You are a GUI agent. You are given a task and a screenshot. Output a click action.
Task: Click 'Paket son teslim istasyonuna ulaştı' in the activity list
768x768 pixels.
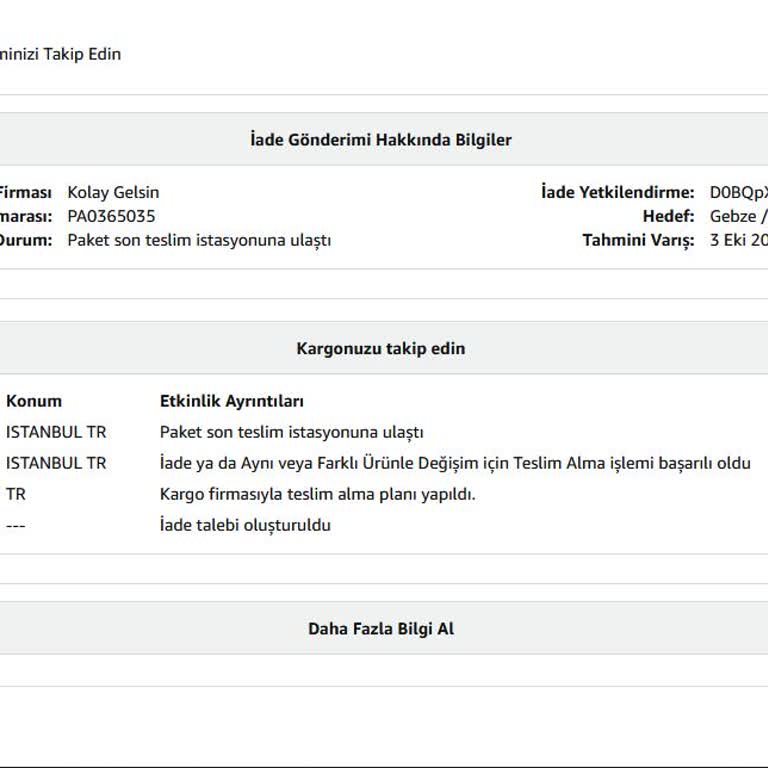(x=292, y=432)
